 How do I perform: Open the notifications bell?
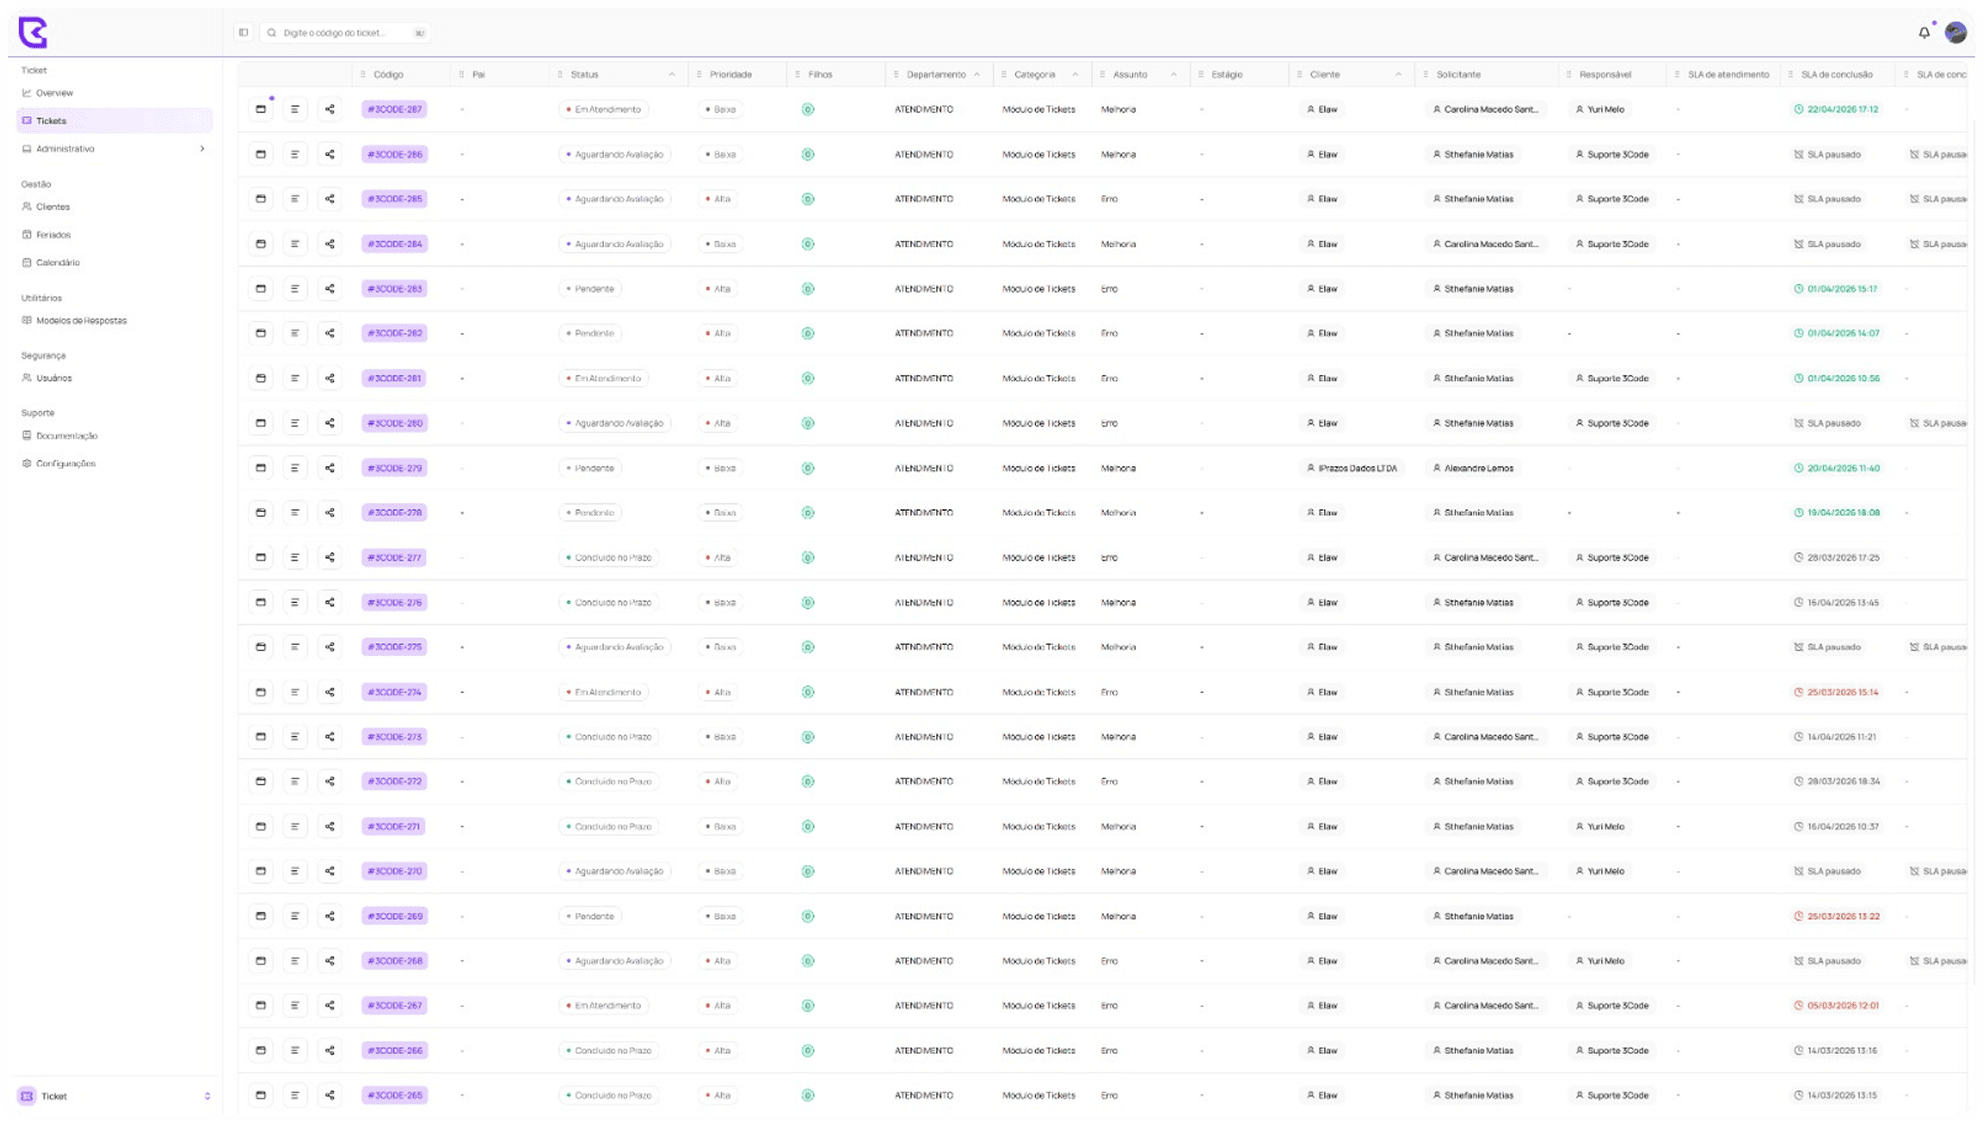(1924, 33)
